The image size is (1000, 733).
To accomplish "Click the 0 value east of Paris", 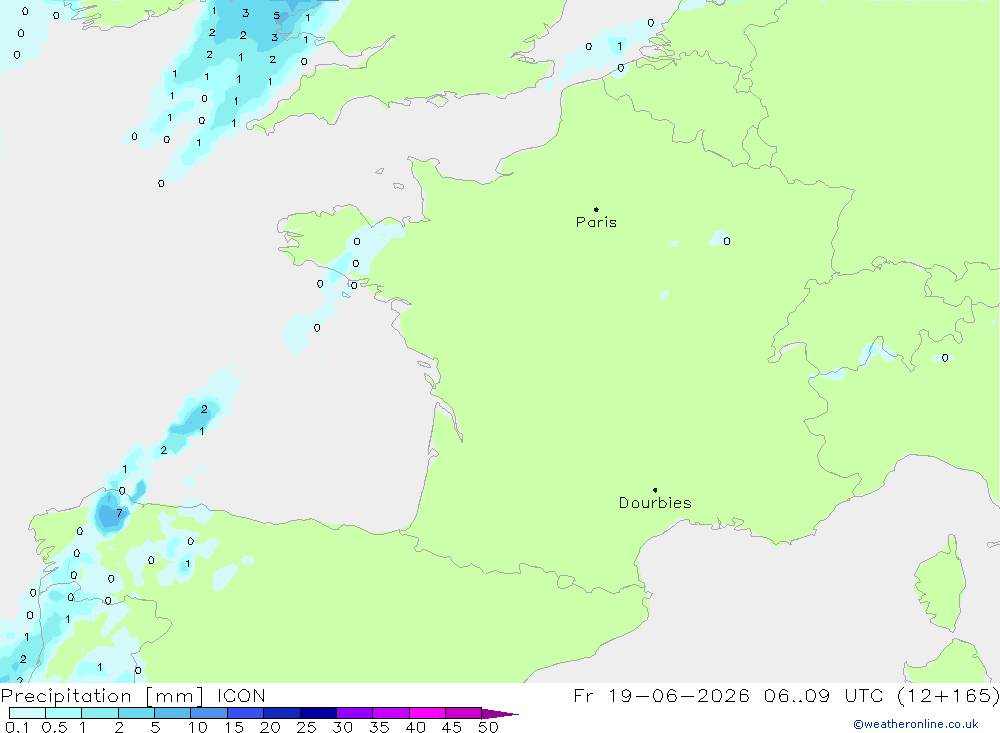I will click(727, 241).
